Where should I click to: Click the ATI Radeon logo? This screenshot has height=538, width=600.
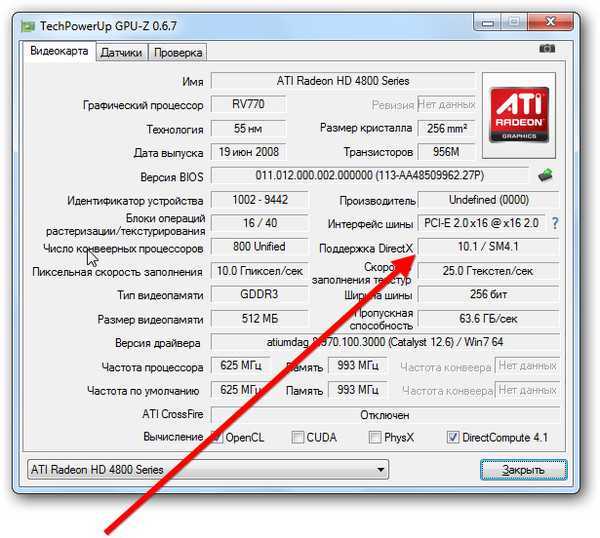(519, 115)
